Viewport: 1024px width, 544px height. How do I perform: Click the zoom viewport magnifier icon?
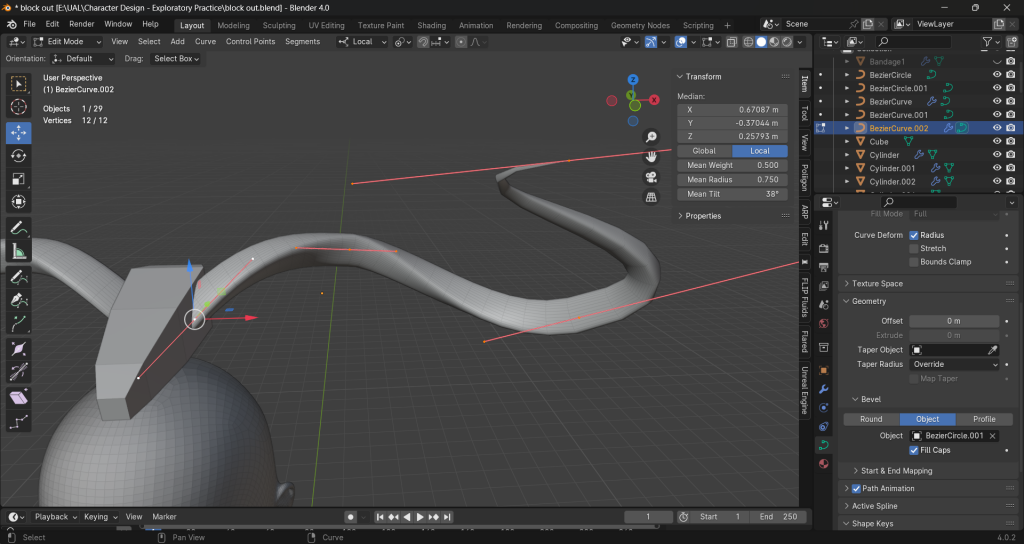coord(651,137)
